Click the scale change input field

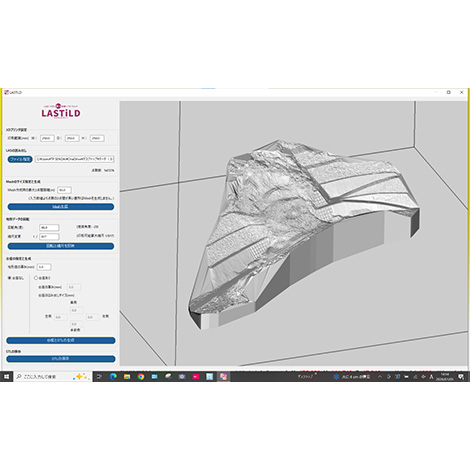point(49,236)
